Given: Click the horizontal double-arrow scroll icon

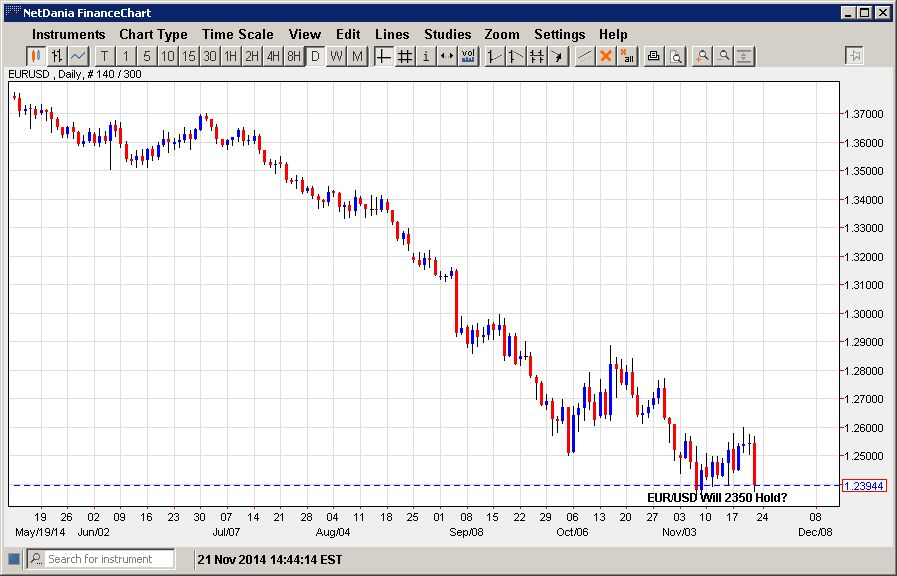Looking at the screenshot, I should tap(447, 56).
